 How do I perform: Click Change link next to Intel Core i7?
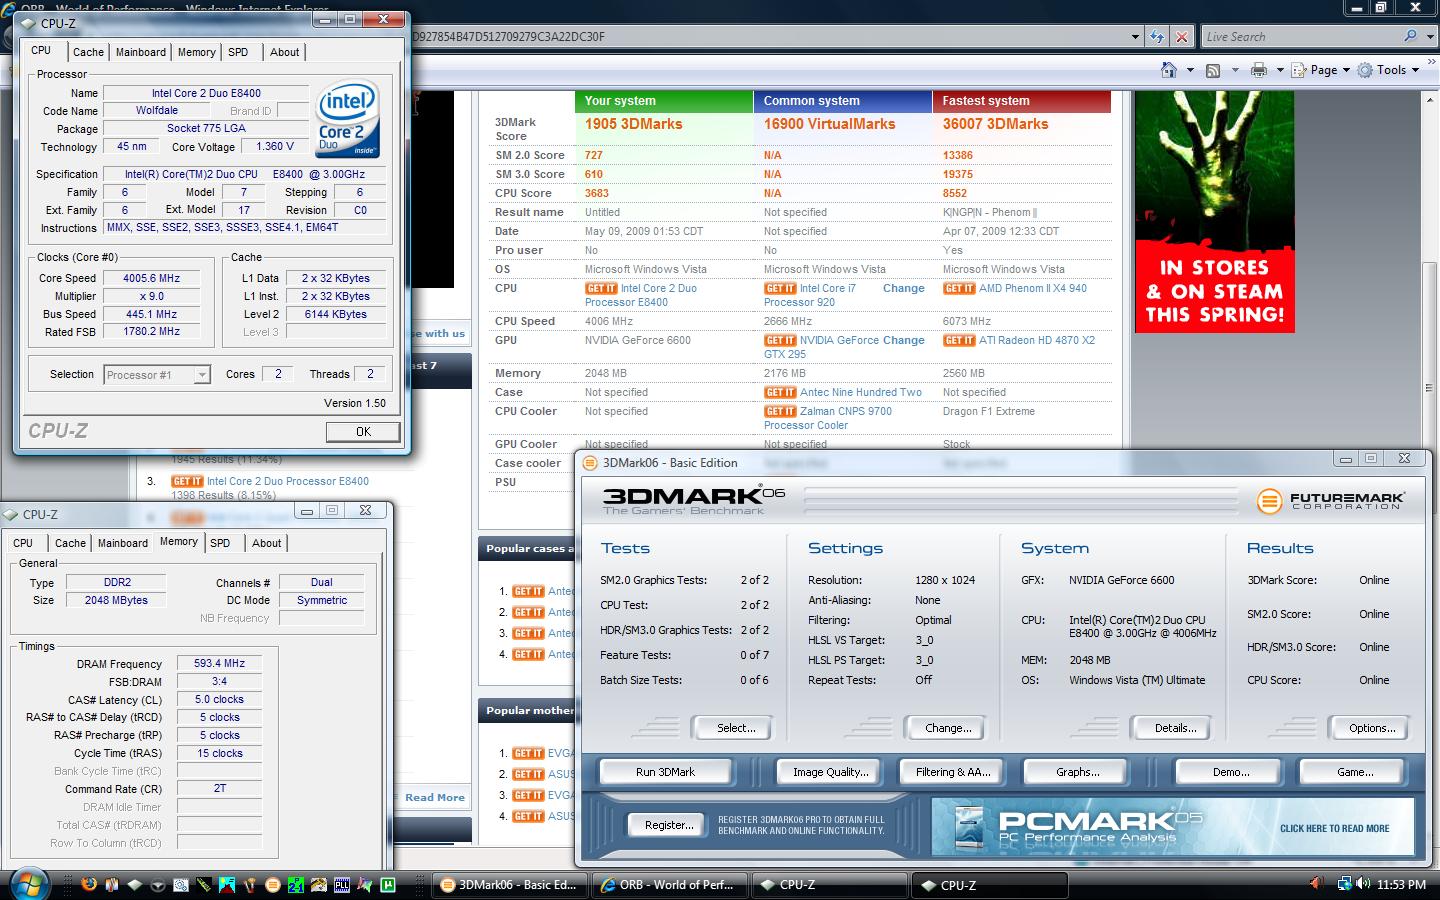pos(903,288)
